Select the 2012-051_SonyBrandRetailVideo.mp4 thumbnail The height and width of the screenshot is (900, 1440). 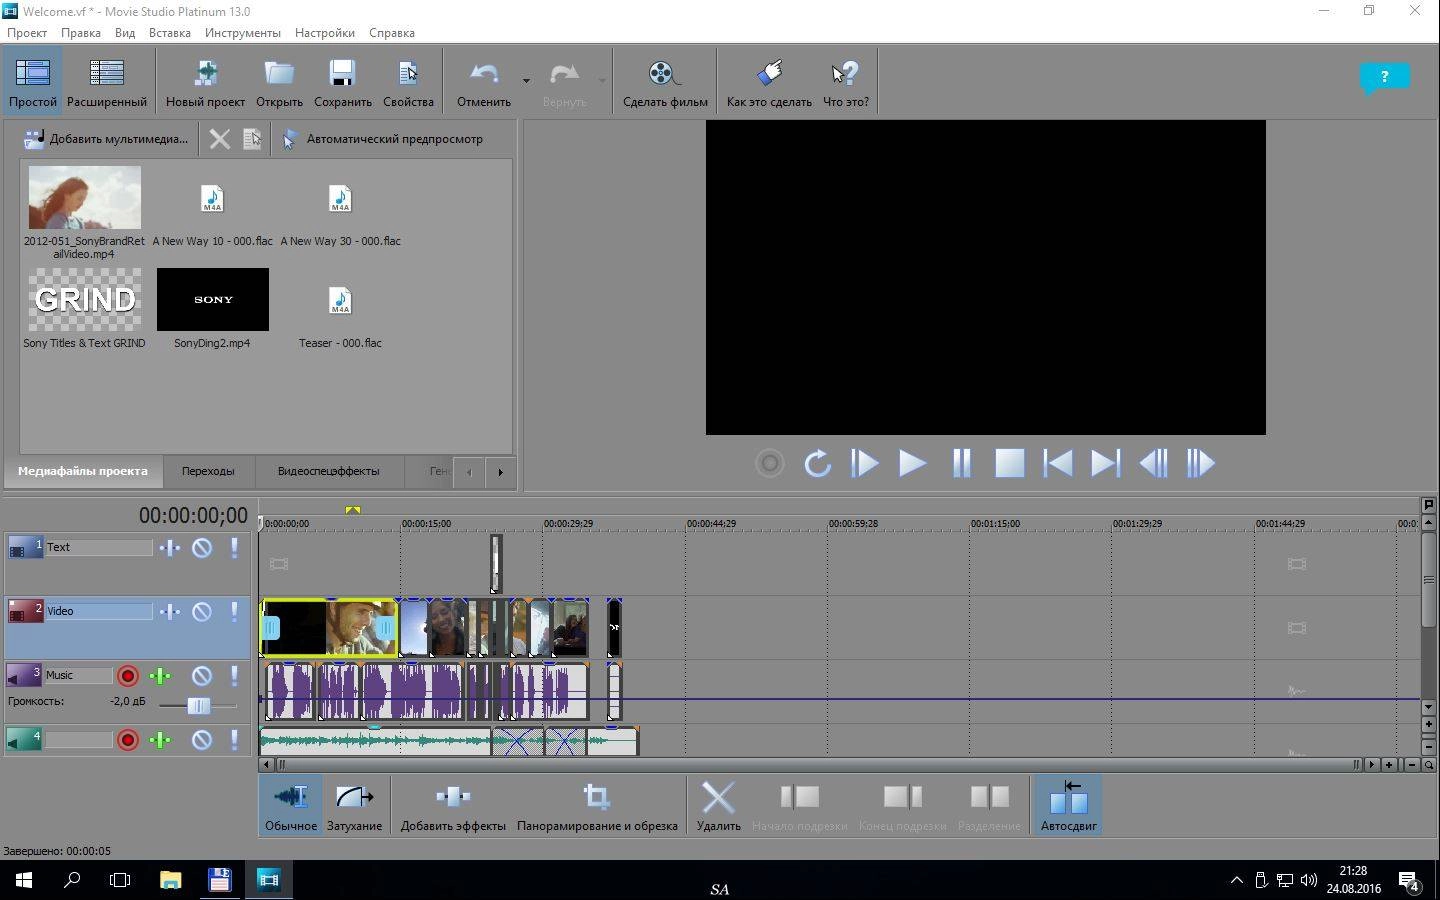click(x=84, y=197)
